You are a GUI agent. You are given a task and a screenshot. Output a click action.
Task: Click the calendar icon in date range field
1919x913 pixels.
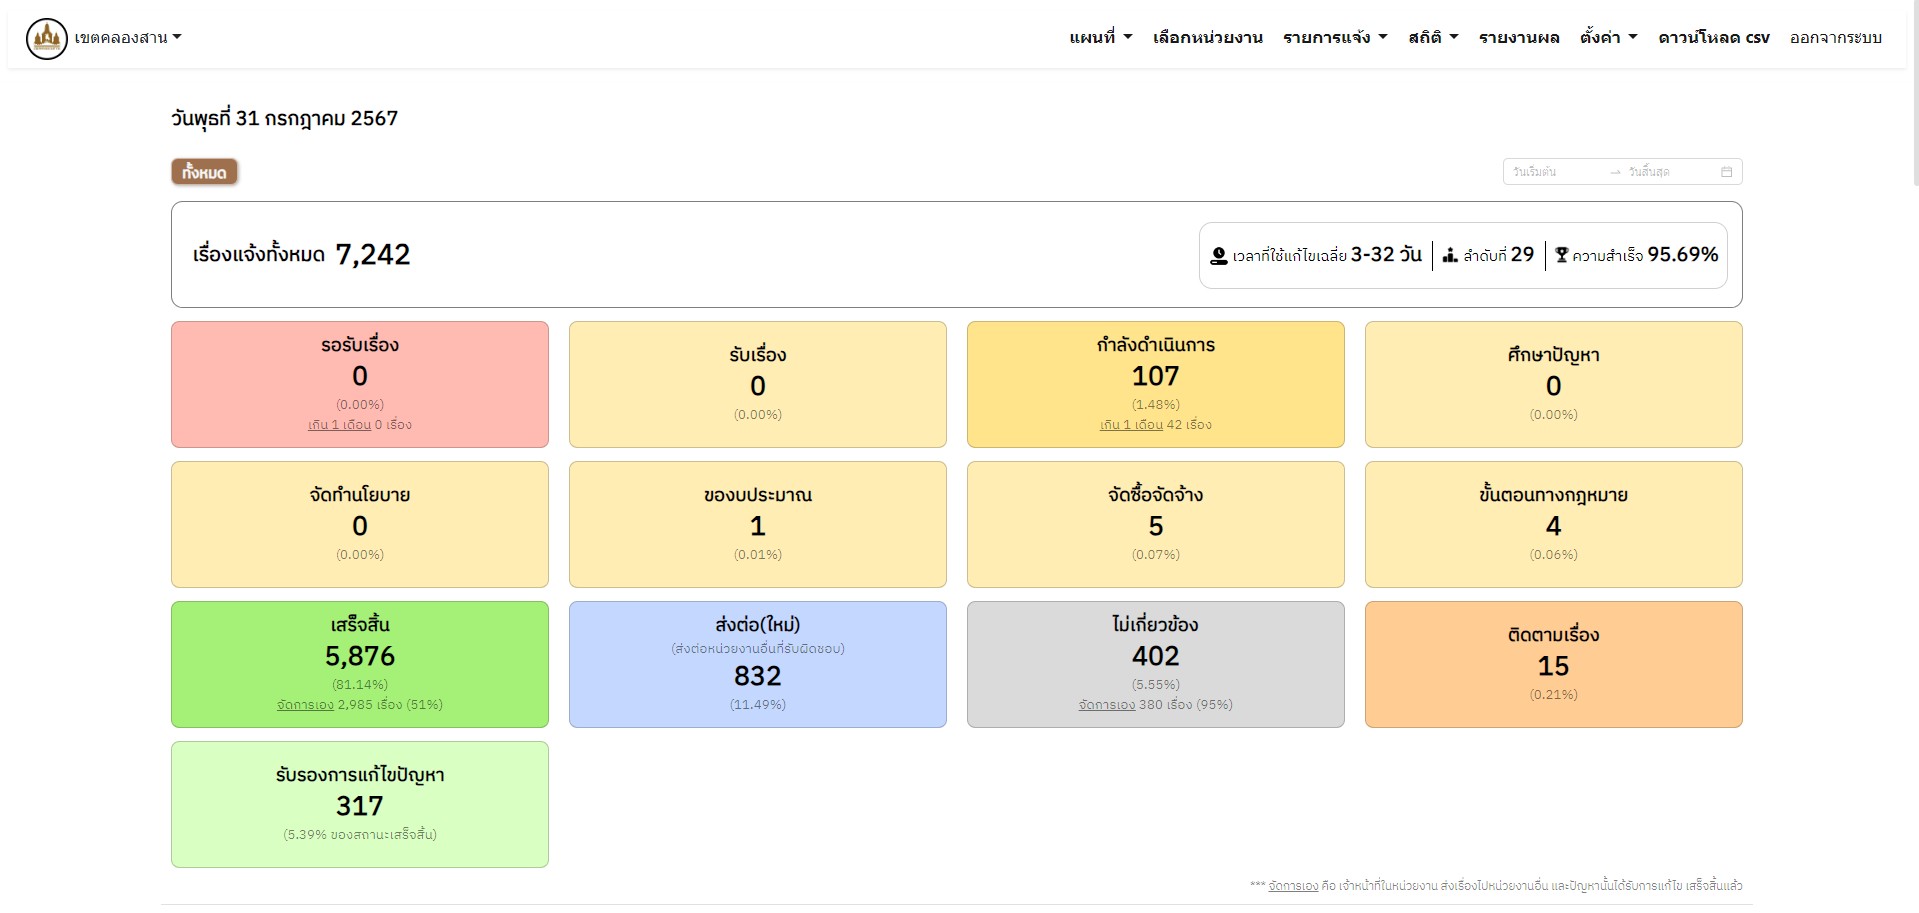(x=1726, y=172)
